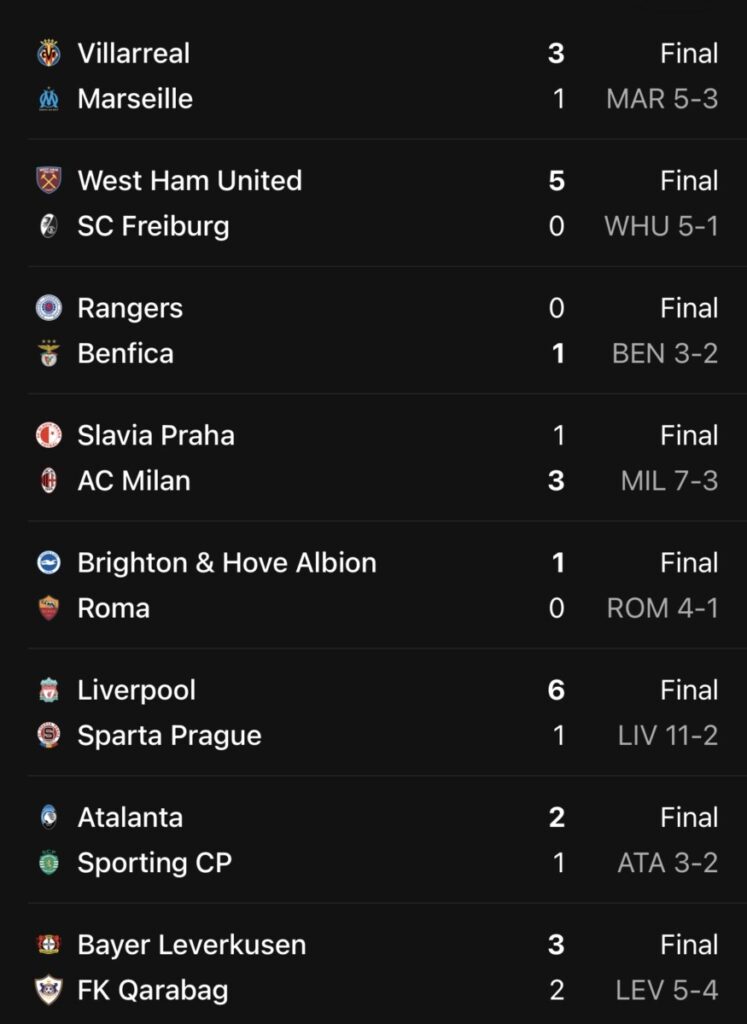Open Brighton & Hove Albion team page
This screenshot has height=1024, width=747.
pyautogui.click(x=227, y=562)
